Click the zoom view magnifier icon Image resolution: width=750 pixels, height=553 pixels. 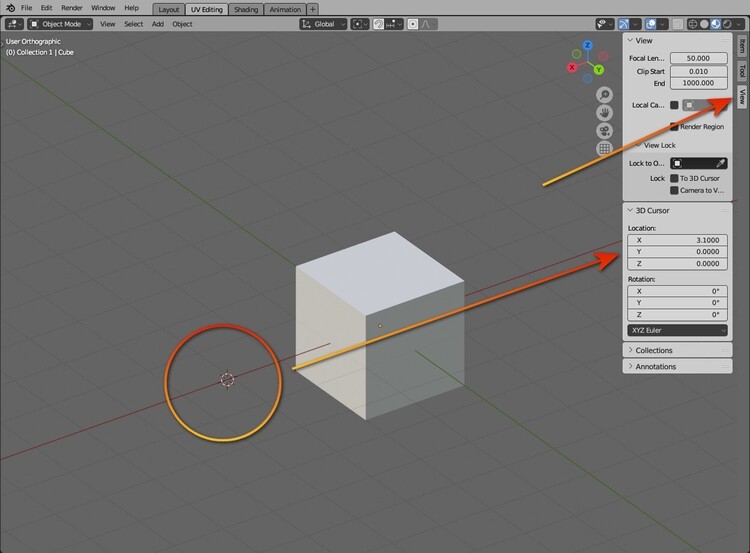pos(605,94)
